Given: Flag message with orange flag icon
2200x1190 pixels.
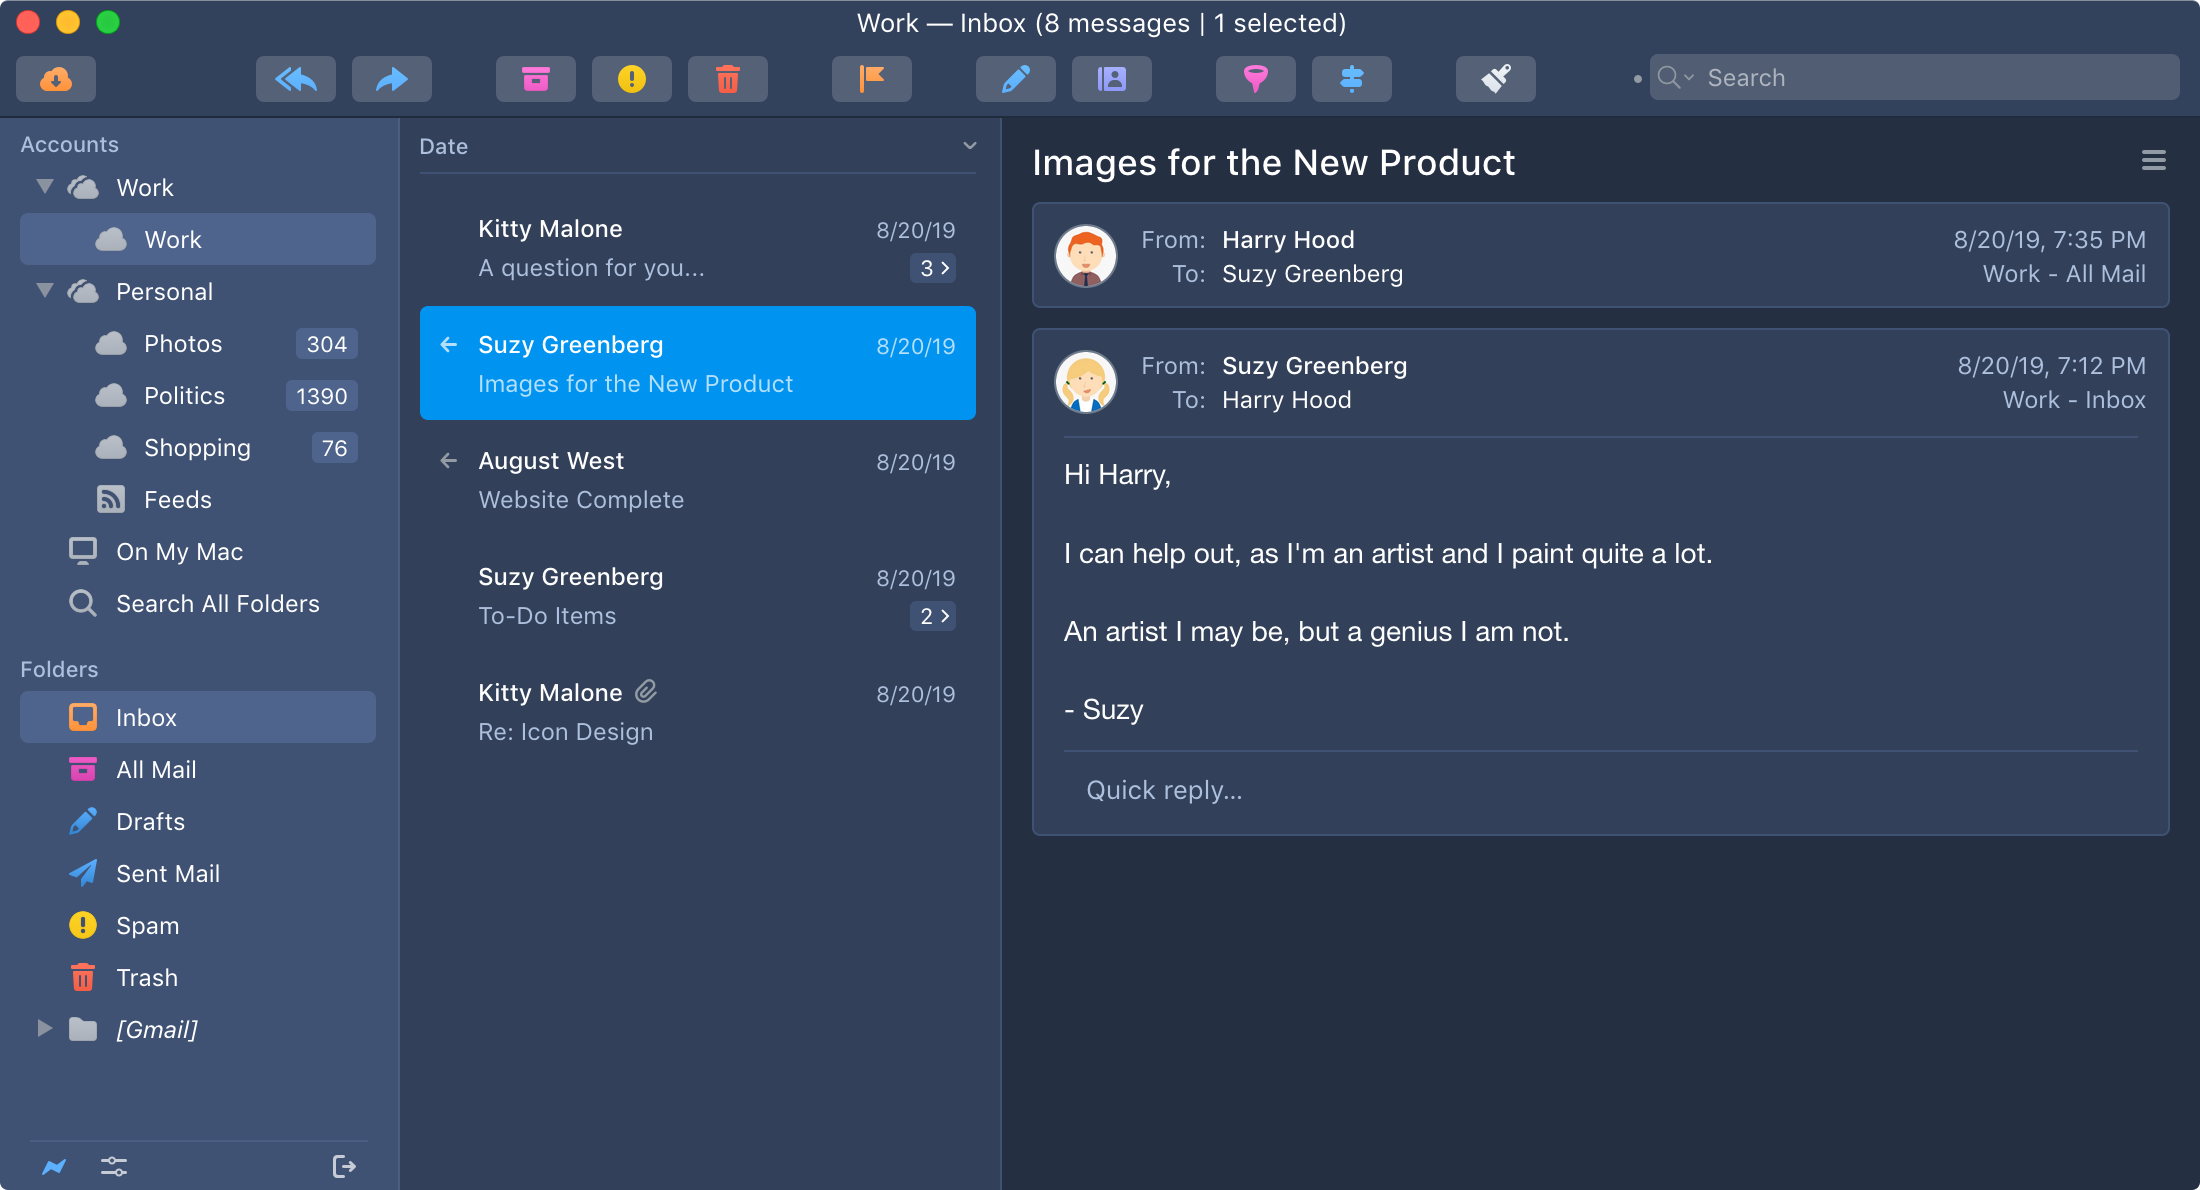Looking at the screenshot, I should (871, 79).
